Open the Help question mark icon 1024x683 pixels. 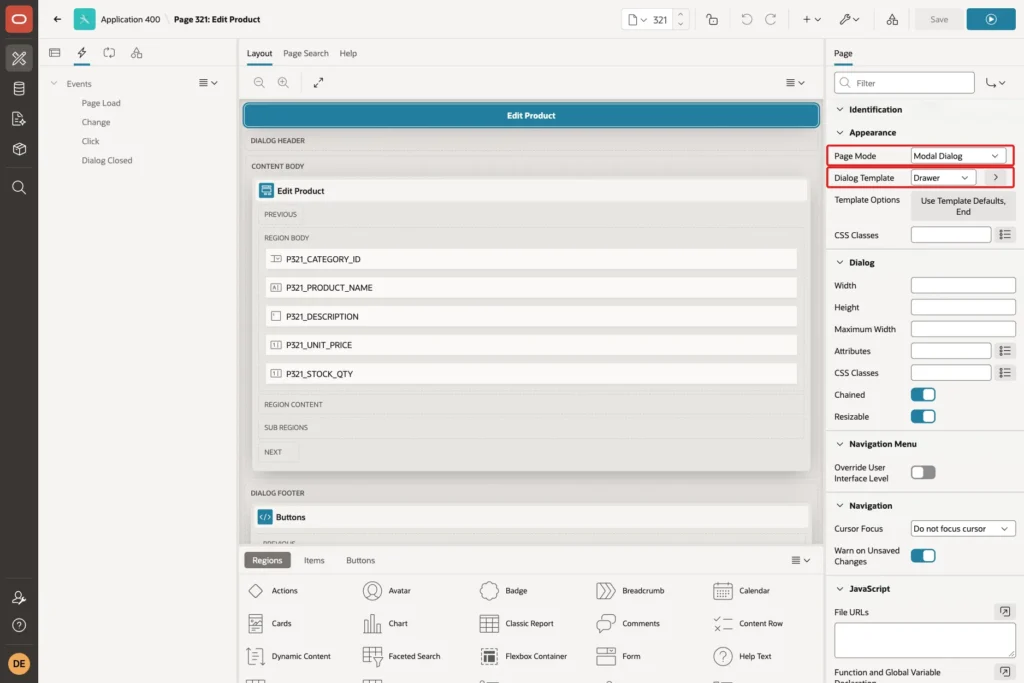(19, 626)
